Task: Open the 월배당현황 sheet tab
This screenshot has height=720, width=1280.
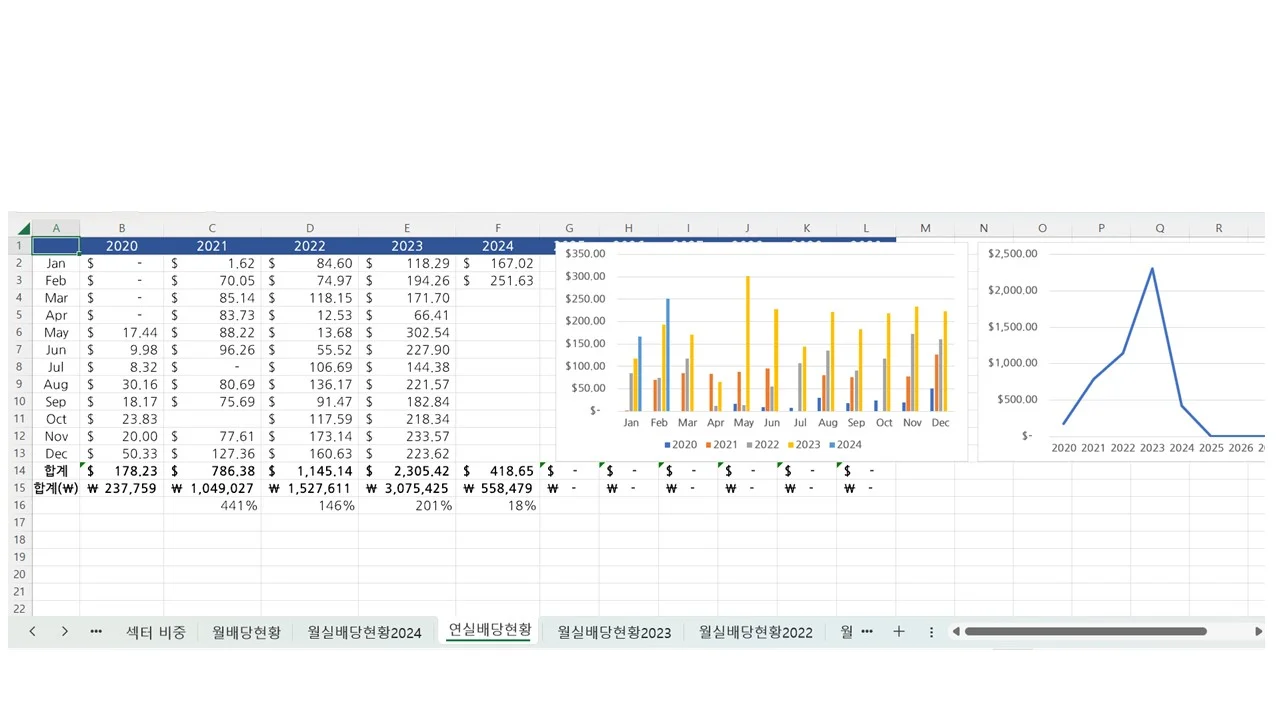Action: coord(246,632)
